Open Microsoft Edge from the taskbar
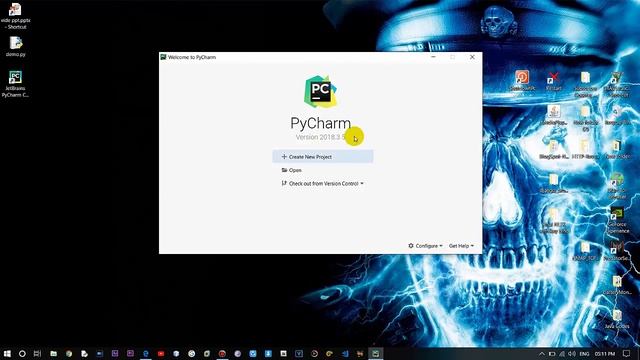 [146, 353]
